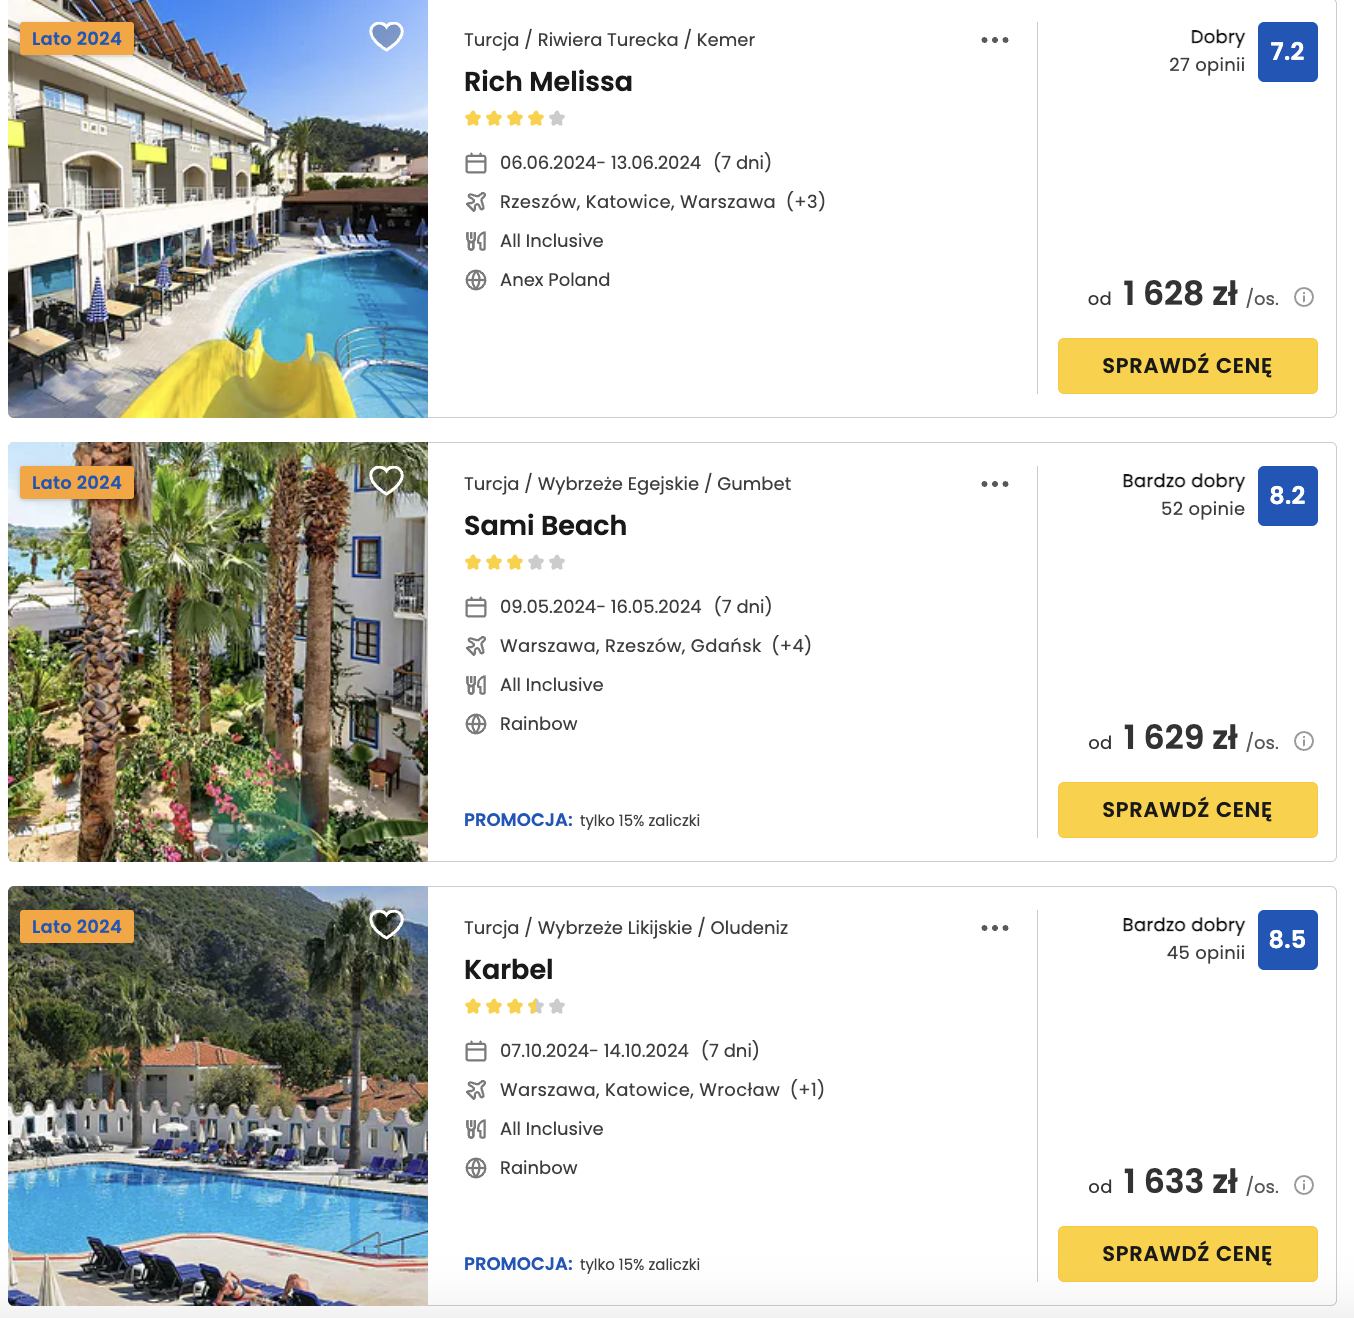The height and width of the screenshot is (1318, 1354).
Task: Click the calendar icon for Rich Melissa dates
Action: coord(476,163)
